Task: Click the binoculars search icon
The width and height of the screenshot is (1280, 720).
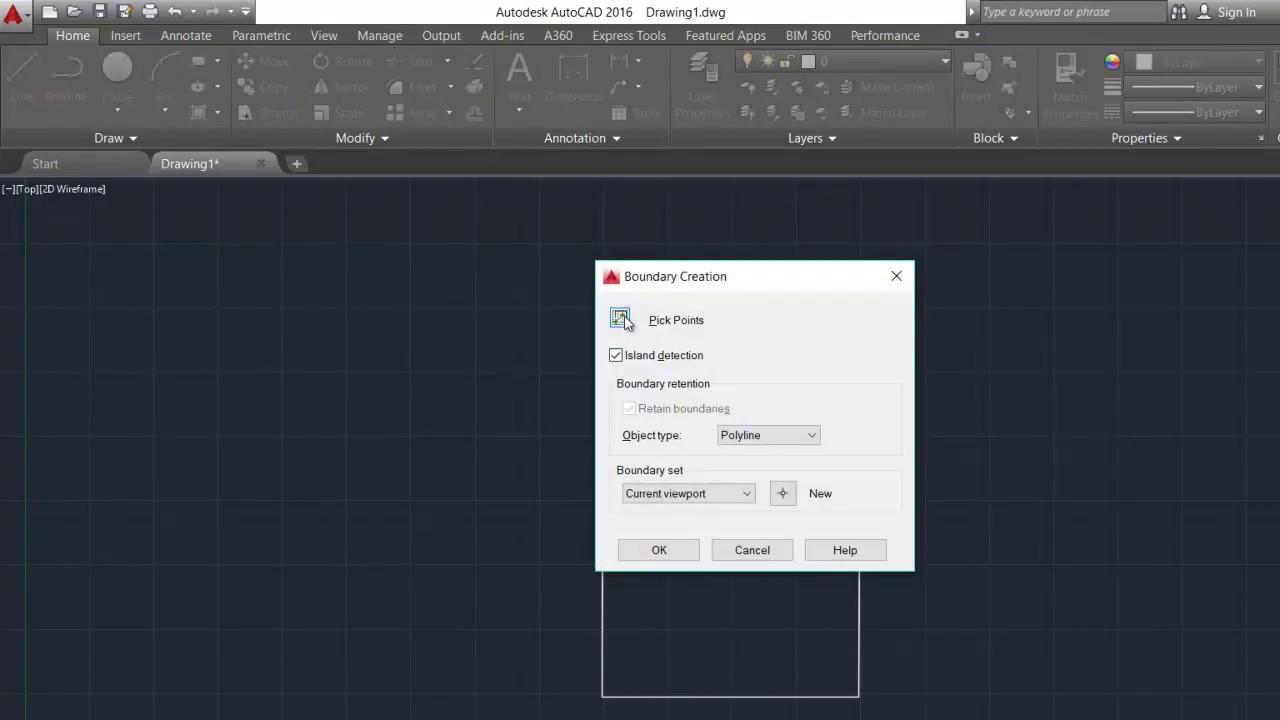Action: 1179,12
